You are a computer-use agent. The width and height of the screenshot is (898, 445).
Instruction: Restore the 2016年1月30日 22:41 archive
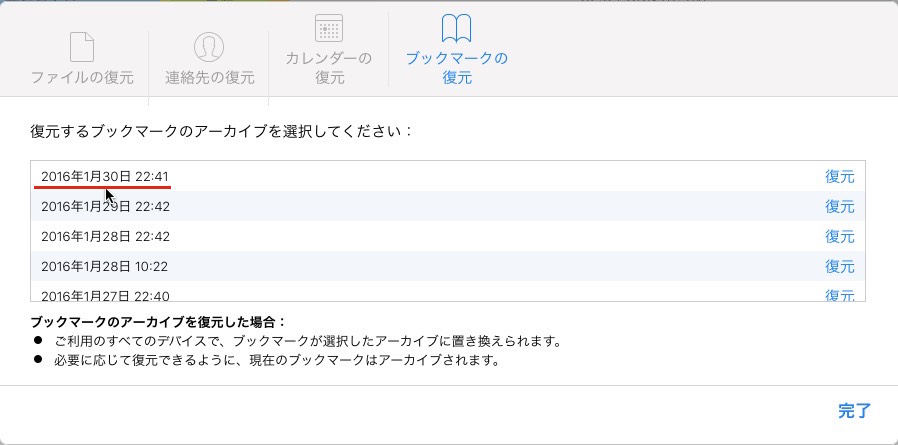tap(839, 176)
